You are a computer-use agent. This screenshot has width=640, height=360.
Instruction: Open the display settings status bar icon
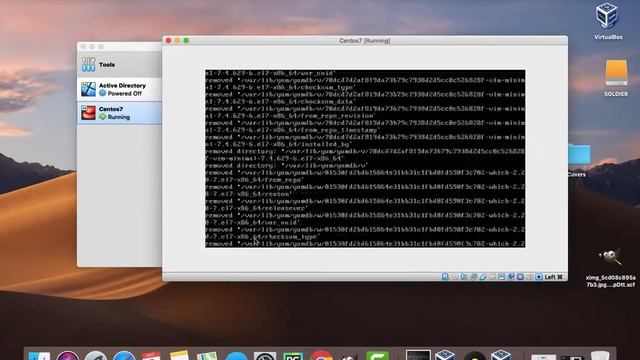(501, 277)
